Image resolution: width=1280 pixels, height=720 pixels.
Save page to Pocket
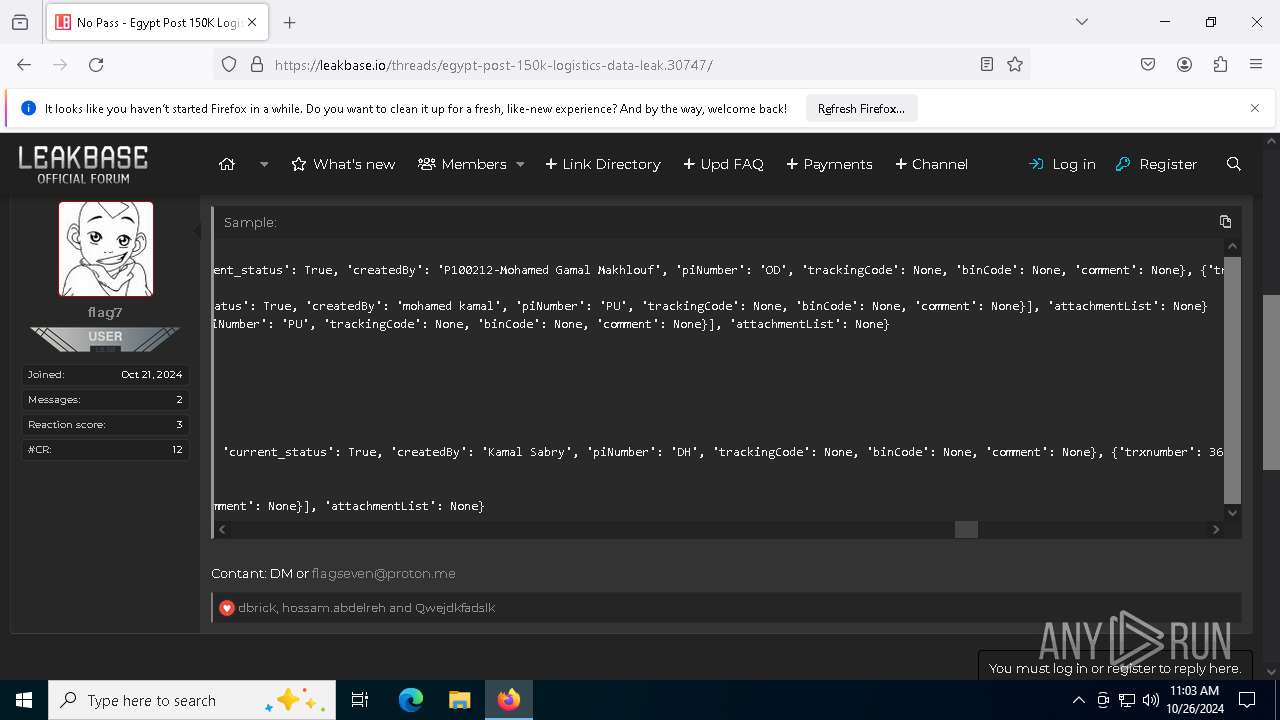(x=1148, y=64)
